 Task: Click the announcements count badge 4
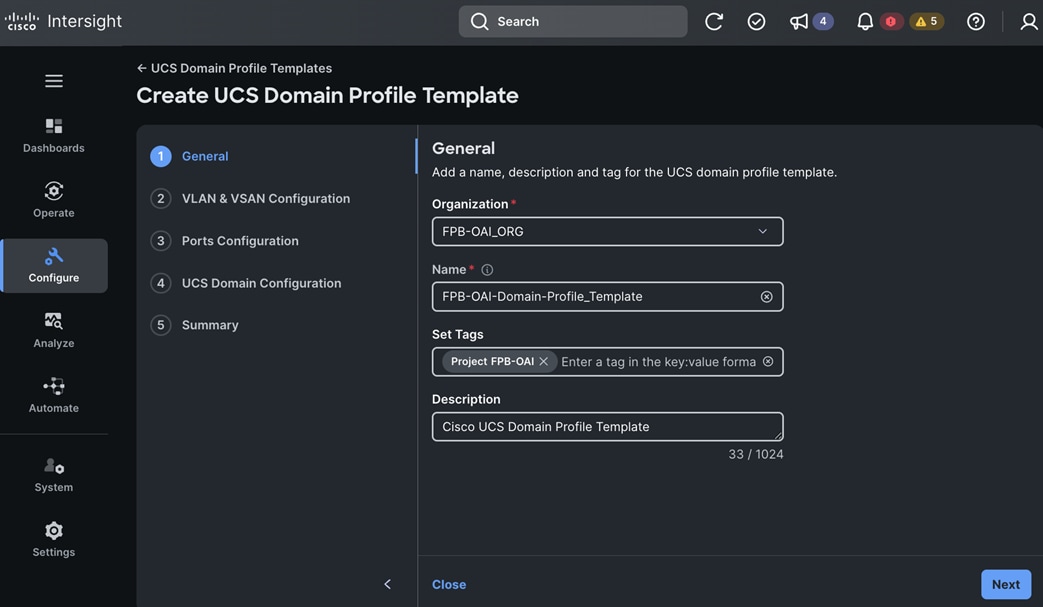[x=823, y=21]
